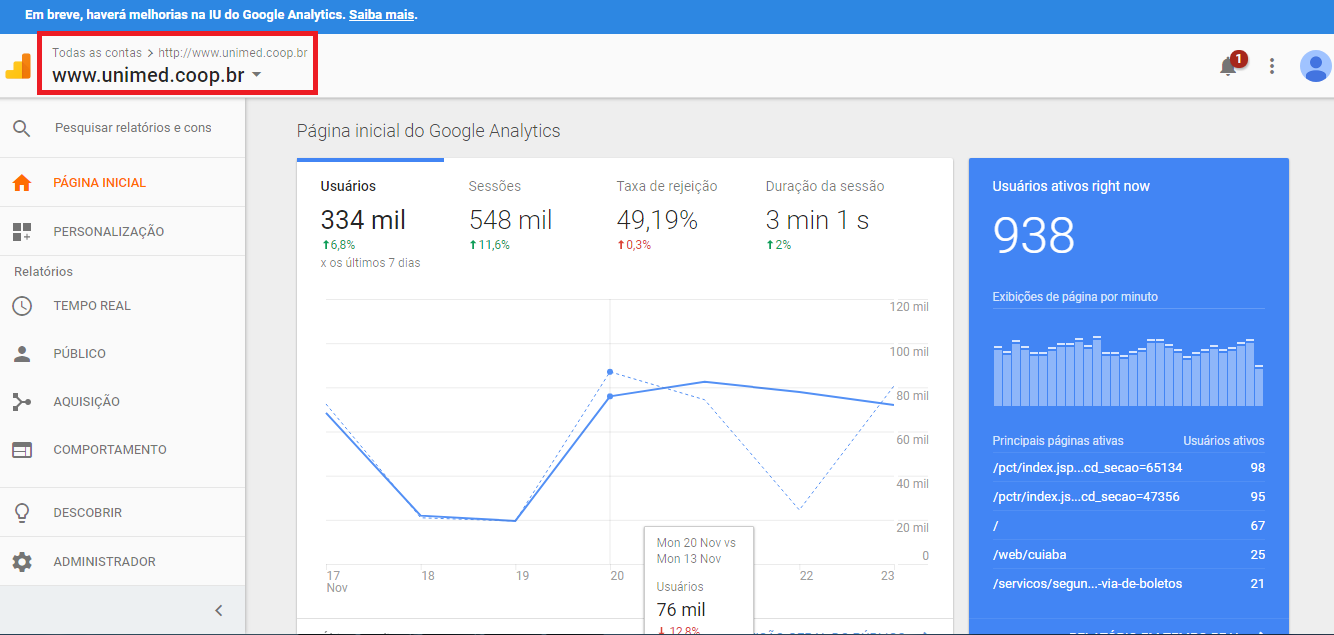Open the www.unimed.coop.br account dropdown
Image resolution: width=1334 pixels, height=635 pixels.
click(157, 75)
